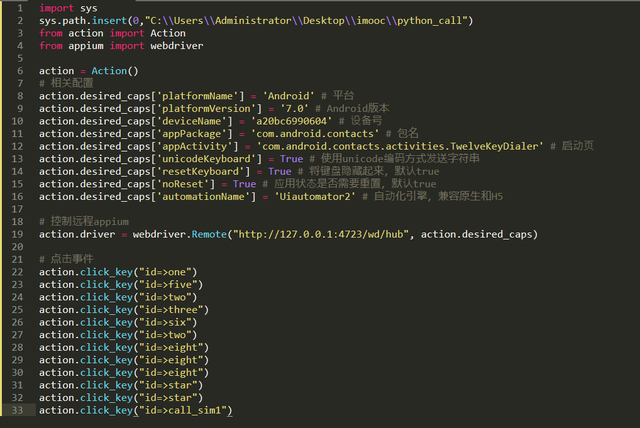Select gutter line number 17
The image size is (640, 428).
17,209
